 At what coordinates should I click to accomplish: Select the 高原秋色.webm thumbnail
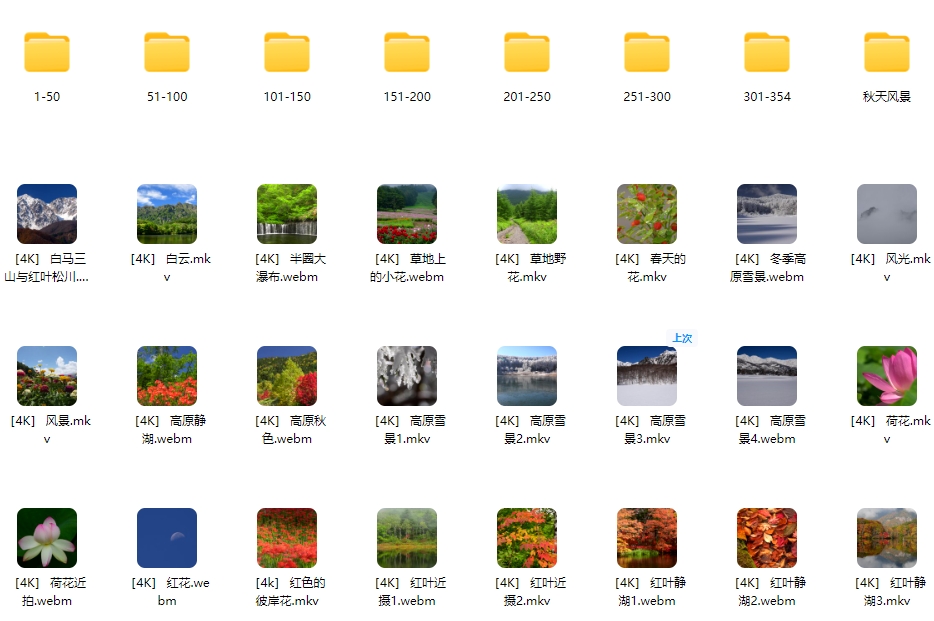pyautogui.click(x=287, y=376)
